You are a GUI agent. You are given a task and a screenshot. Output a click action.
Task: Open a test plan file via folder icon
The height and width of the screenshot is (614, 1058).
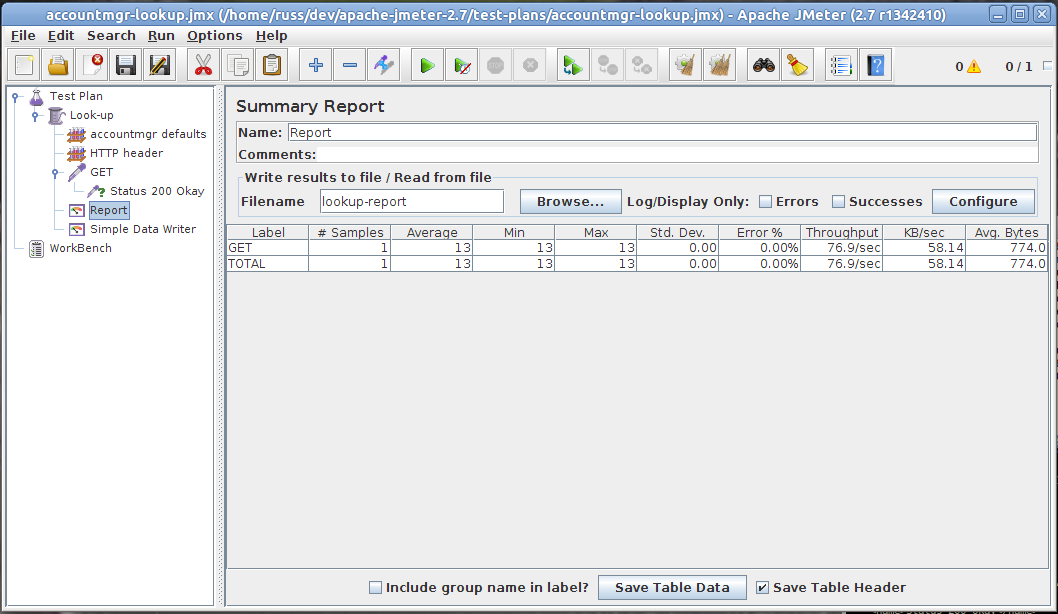(x=58, y=65)
